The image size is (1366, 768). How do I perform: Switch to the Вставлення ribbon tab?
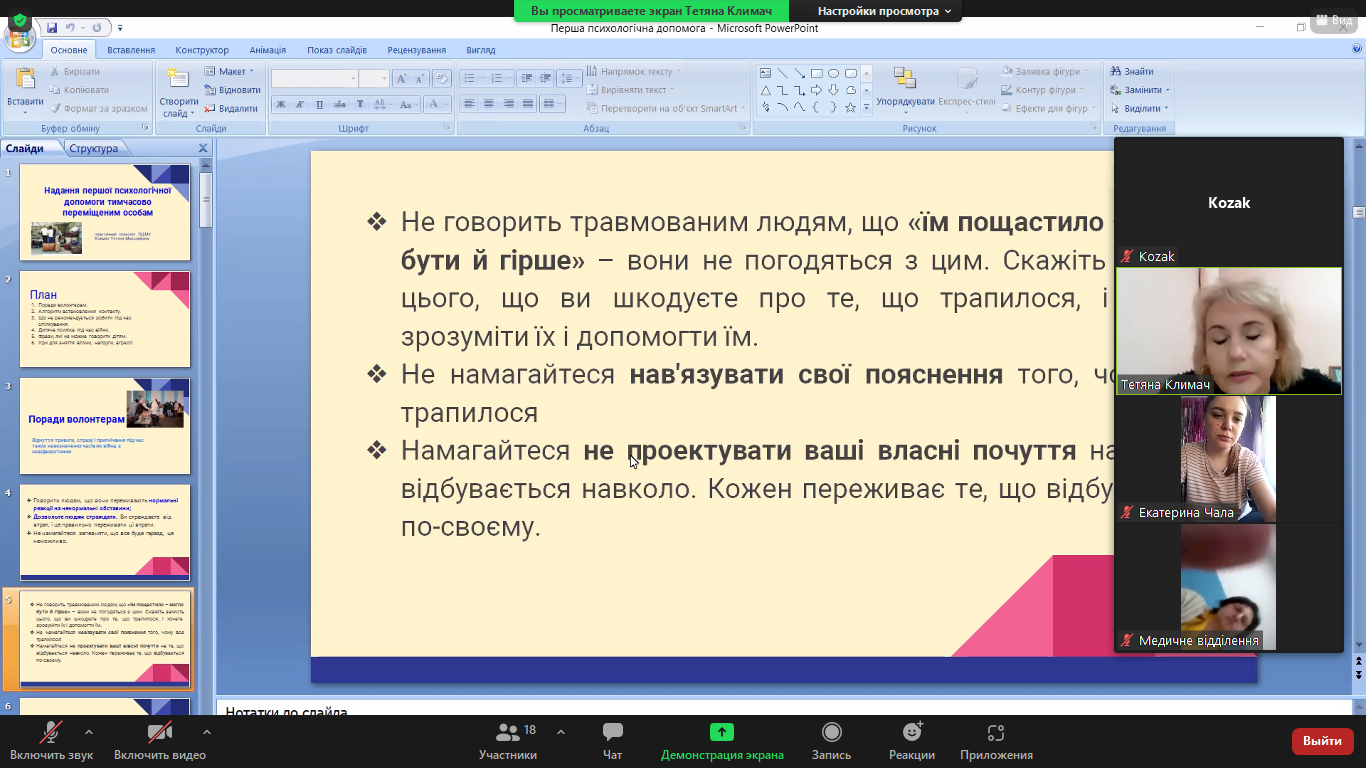[131, 50]
